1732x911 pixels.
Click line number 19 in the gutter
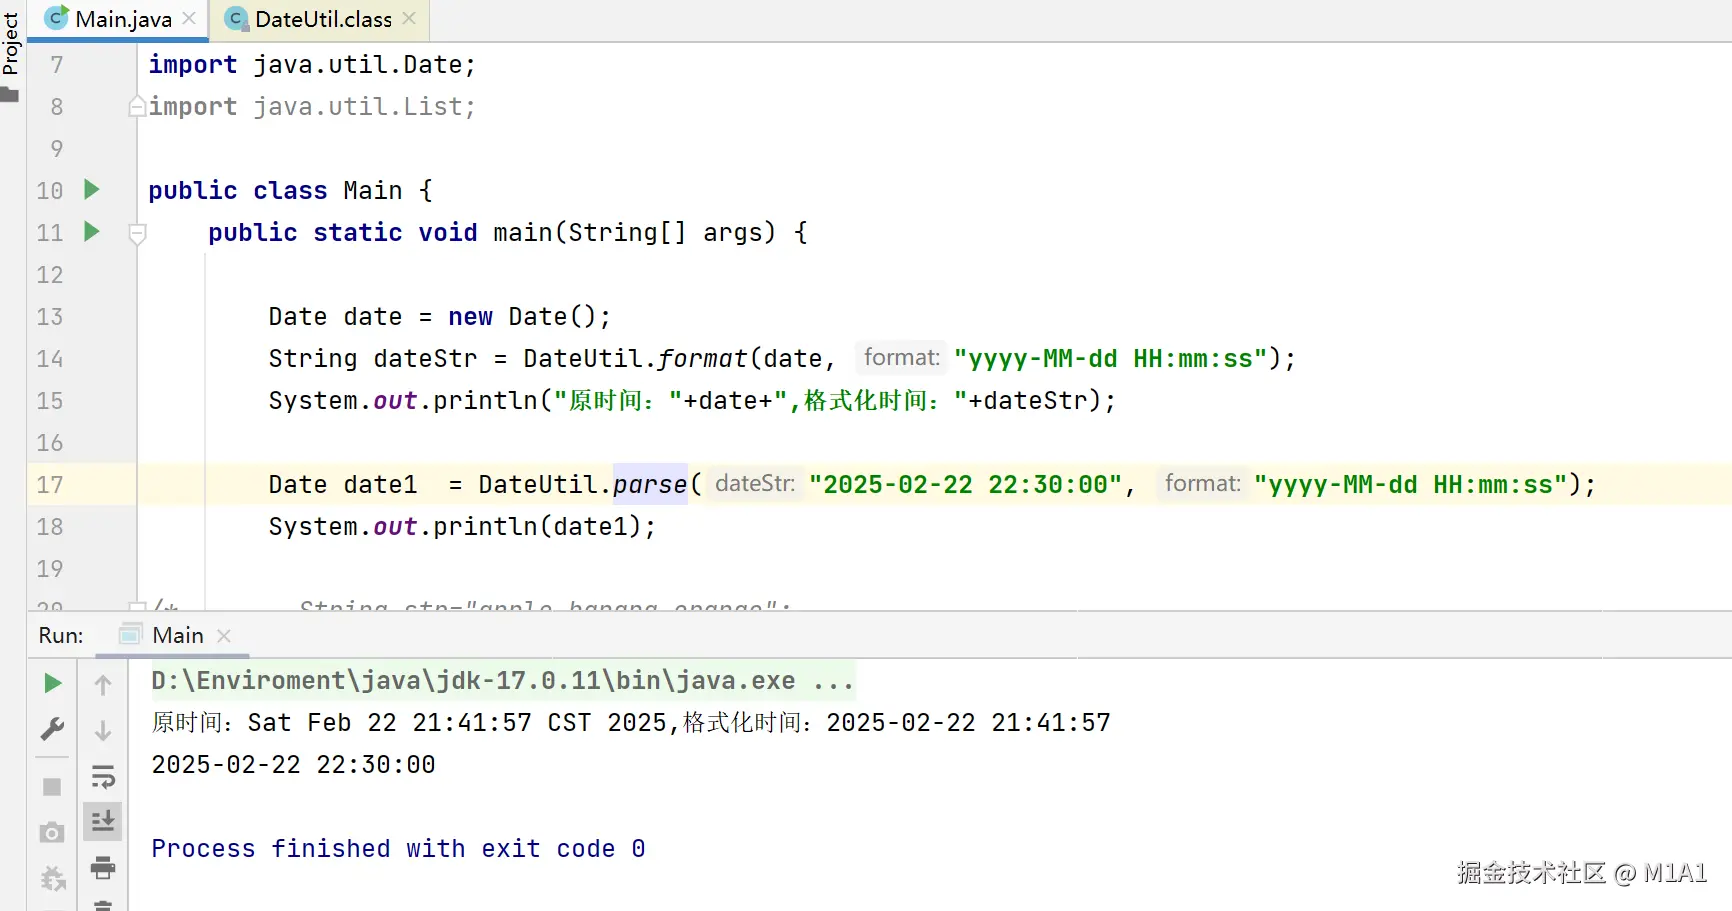click(x=50, y=569)
